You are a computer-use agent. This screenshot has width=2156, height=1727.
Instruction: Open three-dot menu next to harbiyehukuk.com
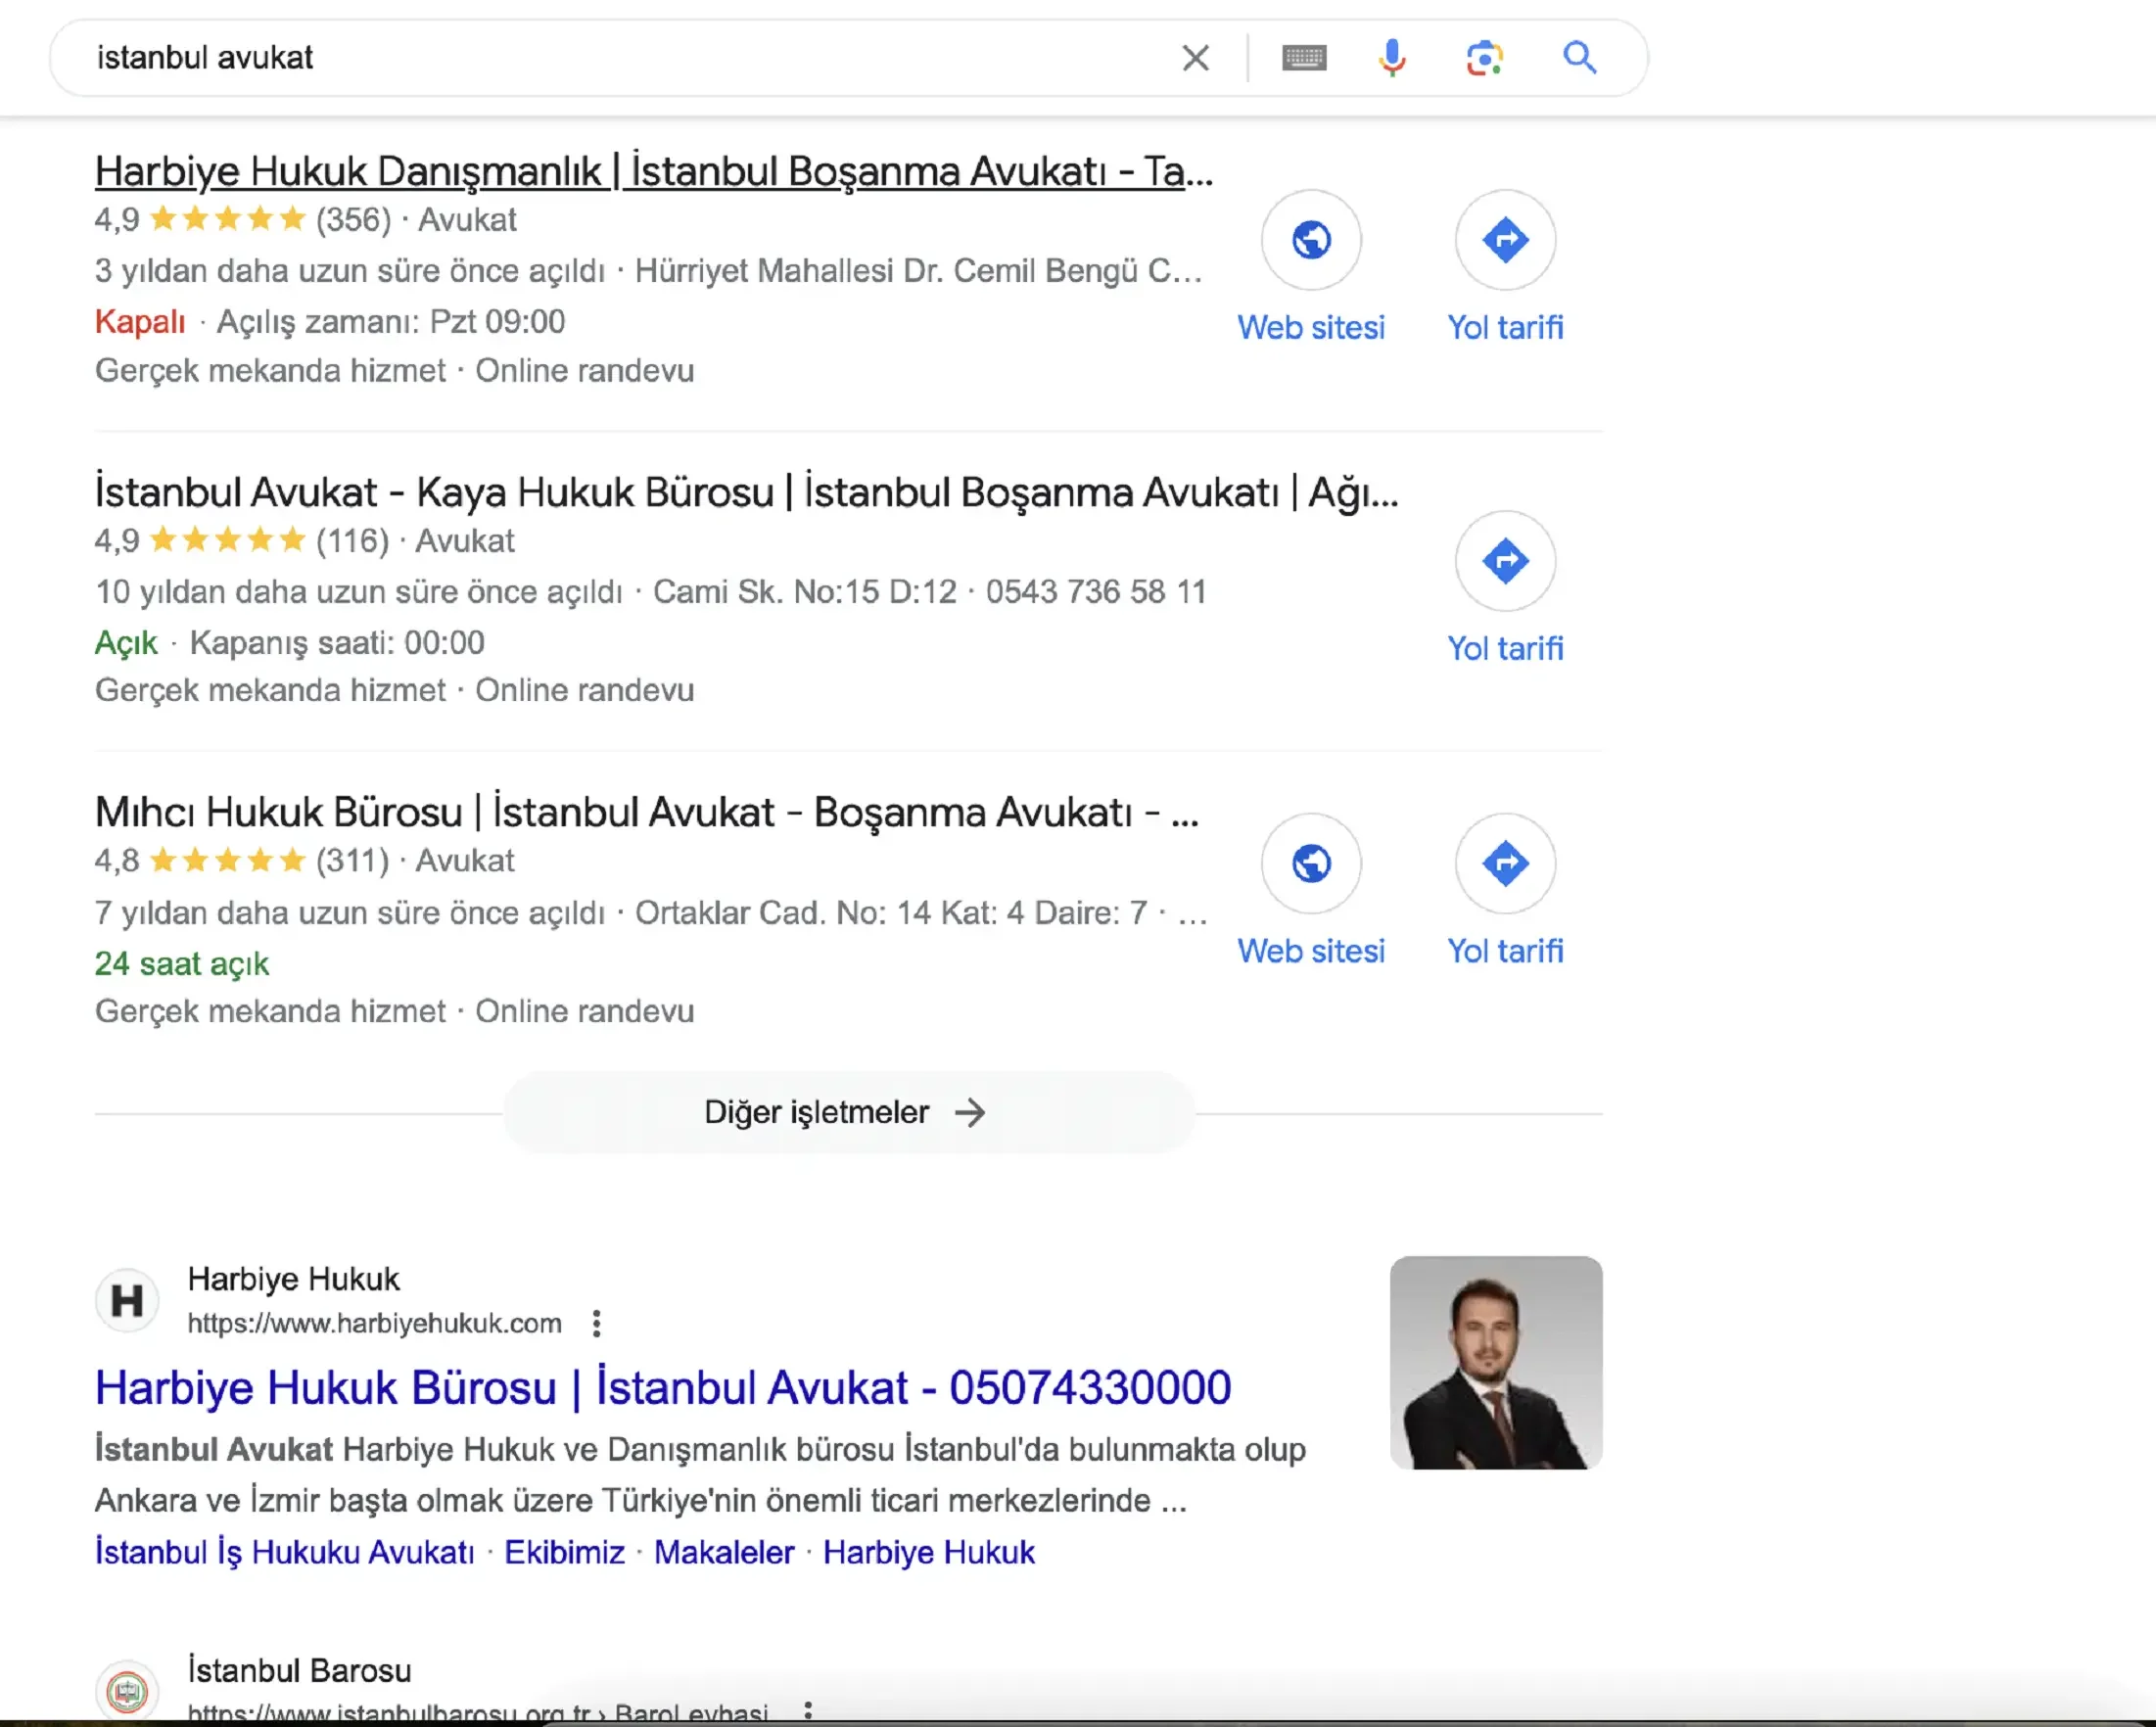click(596, 1323)
